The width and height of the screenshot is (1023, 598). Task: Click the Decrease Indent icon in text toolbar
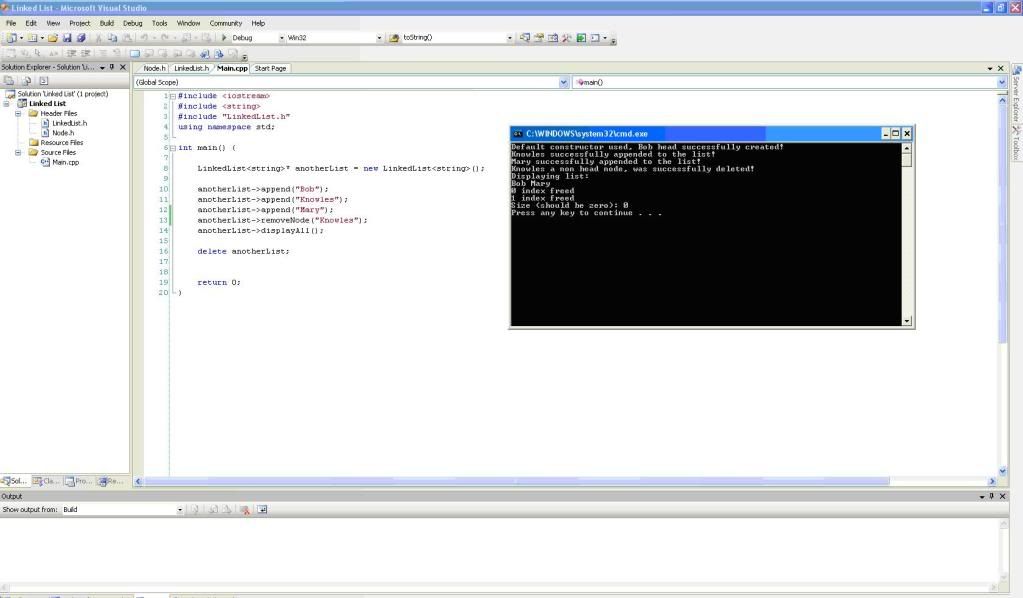point(71,53)
